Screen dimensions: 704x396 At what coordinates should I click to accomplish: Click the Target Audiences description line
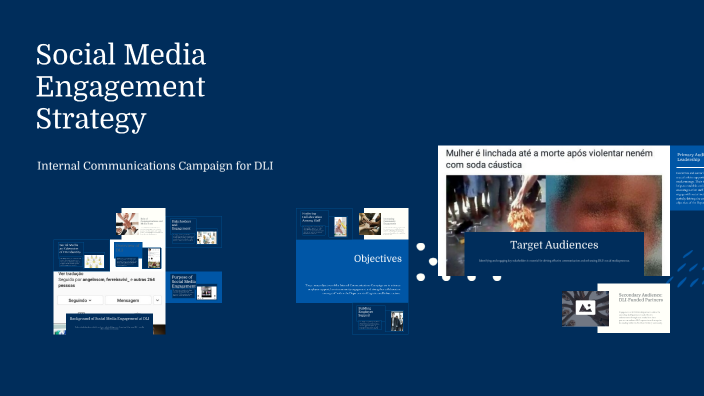pyautogui.click(x=554, y=261)
